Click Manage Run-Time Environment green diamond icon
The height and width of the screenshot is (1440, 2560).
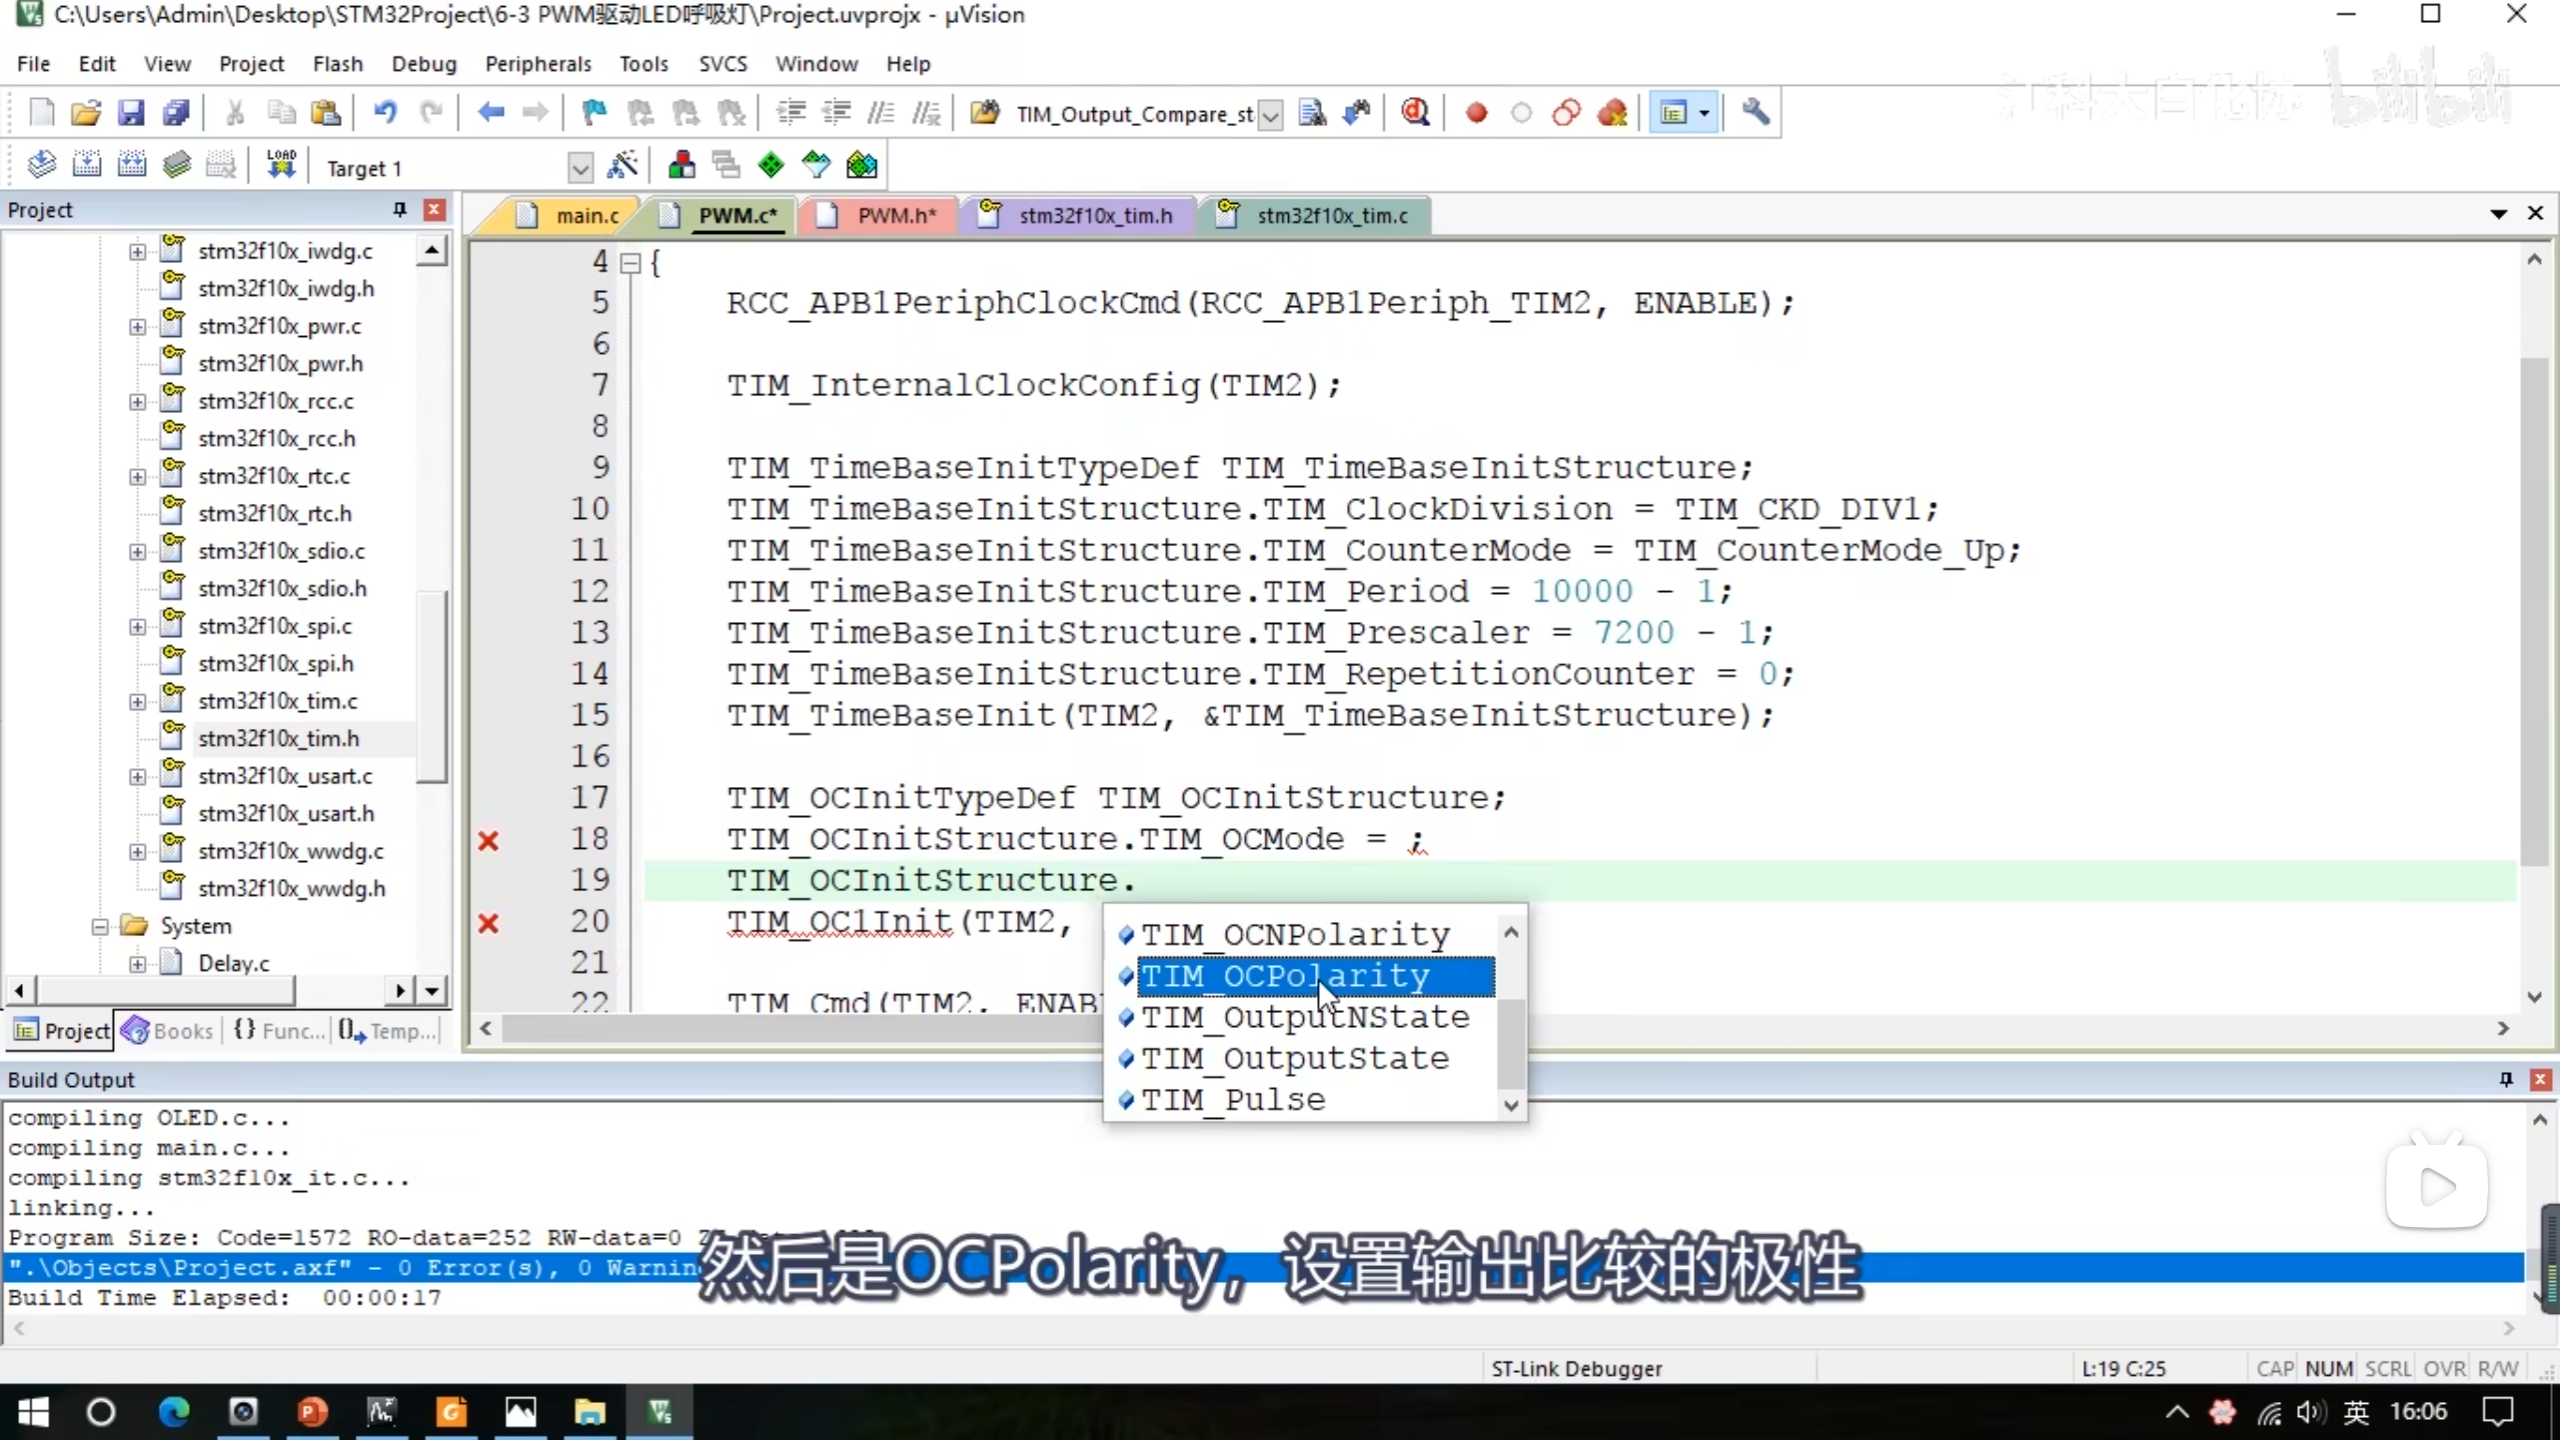point(771,166)
